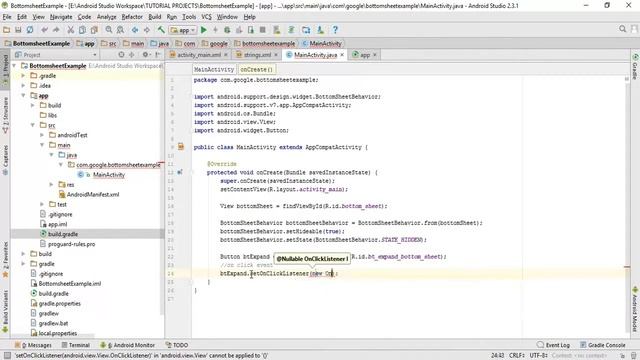
Task: Click the Copy toolbar icon
Action: pyautogui.click(x=82, y=30)
